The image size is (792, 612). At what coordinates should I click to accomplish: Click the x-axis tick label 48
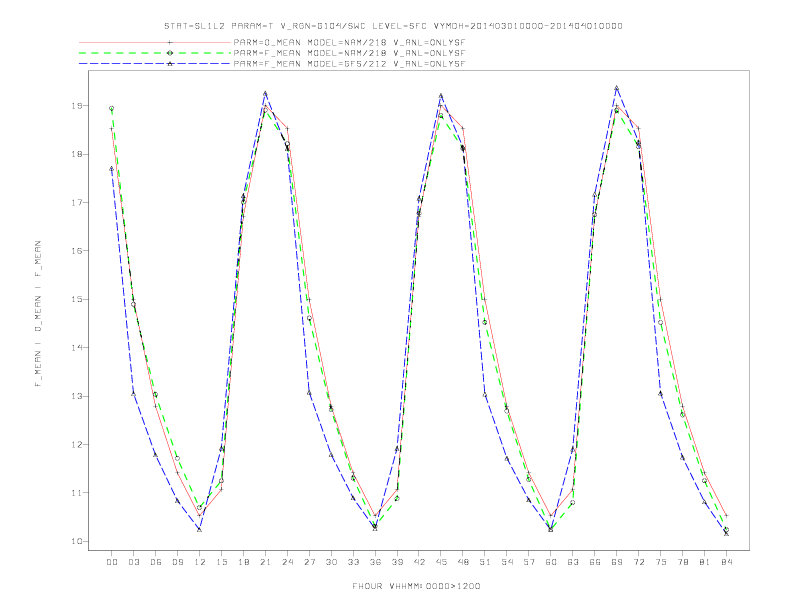[463, 562]
